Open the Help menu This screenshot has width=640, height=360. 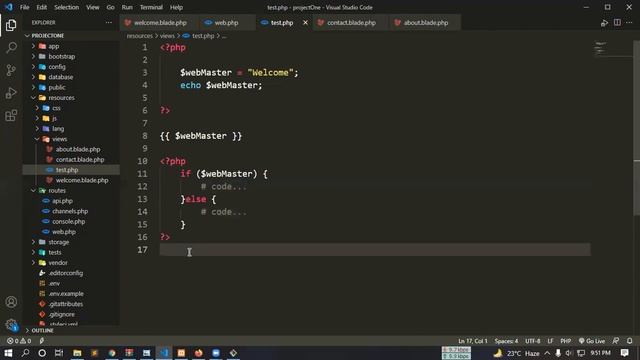coord(176,7)
